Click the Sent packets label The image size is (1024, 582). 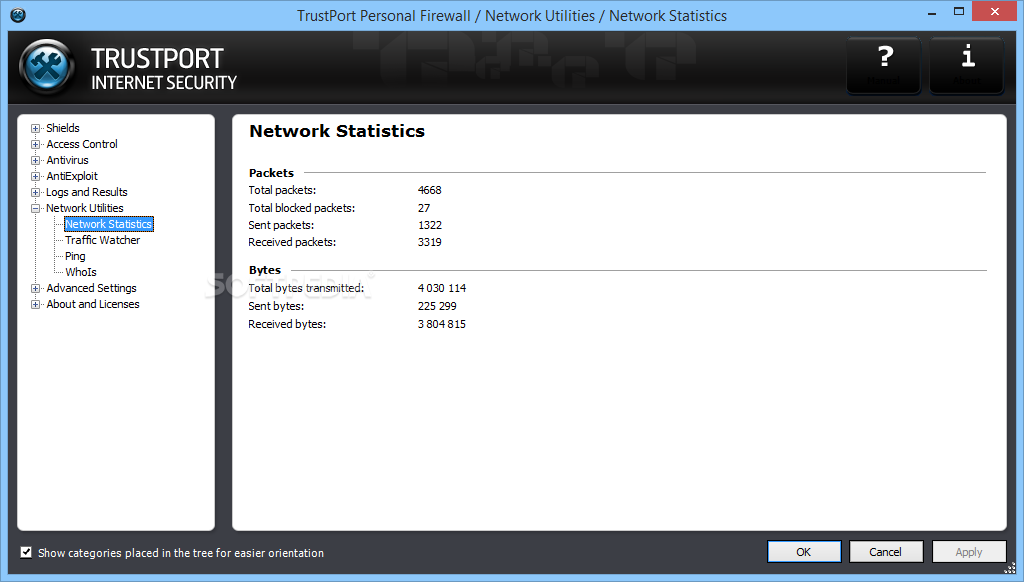281,225
